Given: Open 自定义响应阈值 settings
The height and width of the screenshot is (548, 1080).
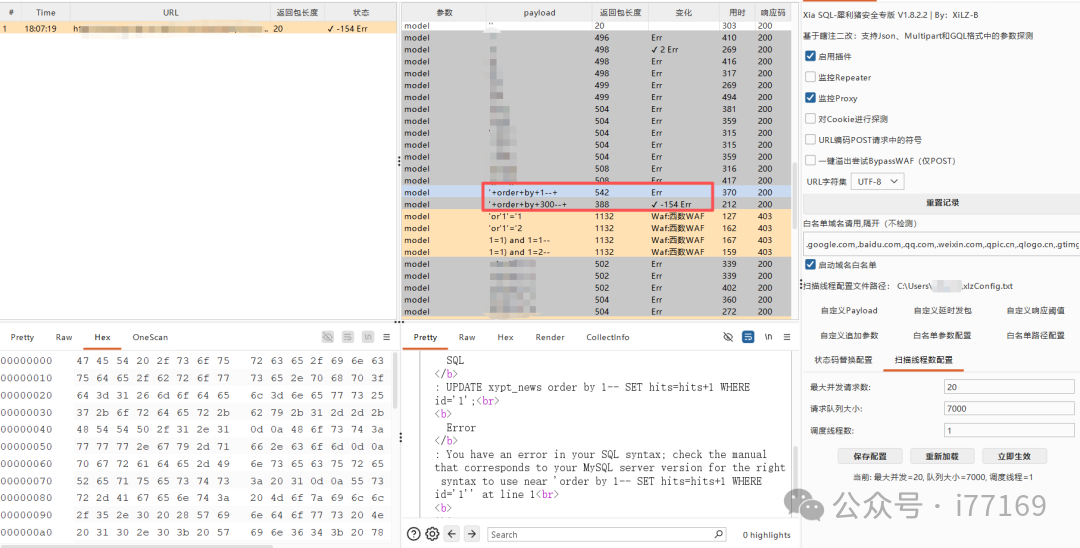Looking at the screenshot, I should [1035, 310].
